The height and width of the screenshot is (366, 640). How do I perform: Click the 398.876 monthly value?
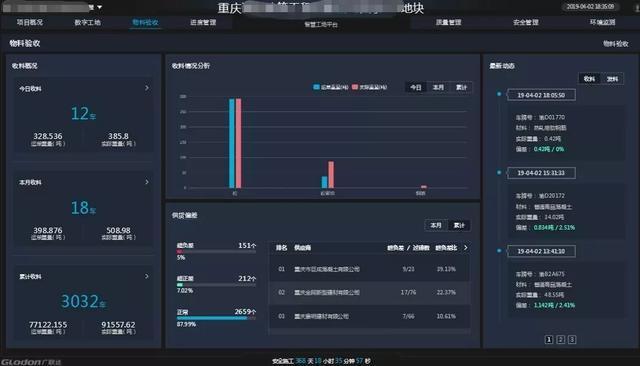[x=48, y=230]
